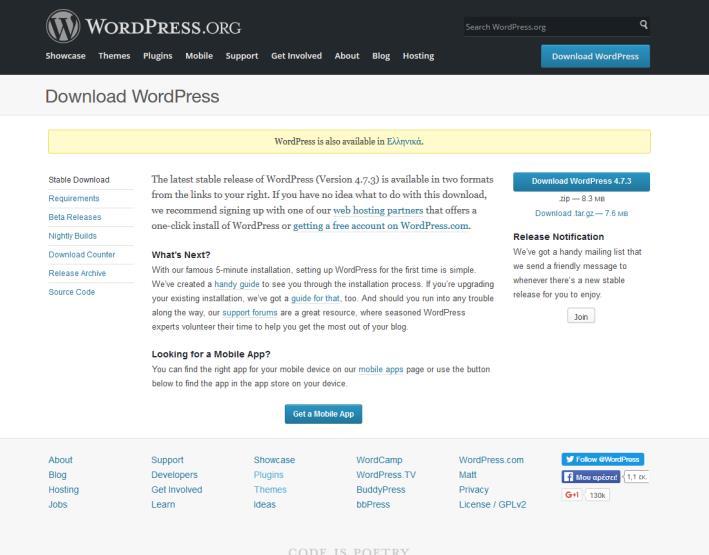Viewport: 709px width, 555px height.
Task: Click the header Download WordPress button
Action: tap(595, 56)
